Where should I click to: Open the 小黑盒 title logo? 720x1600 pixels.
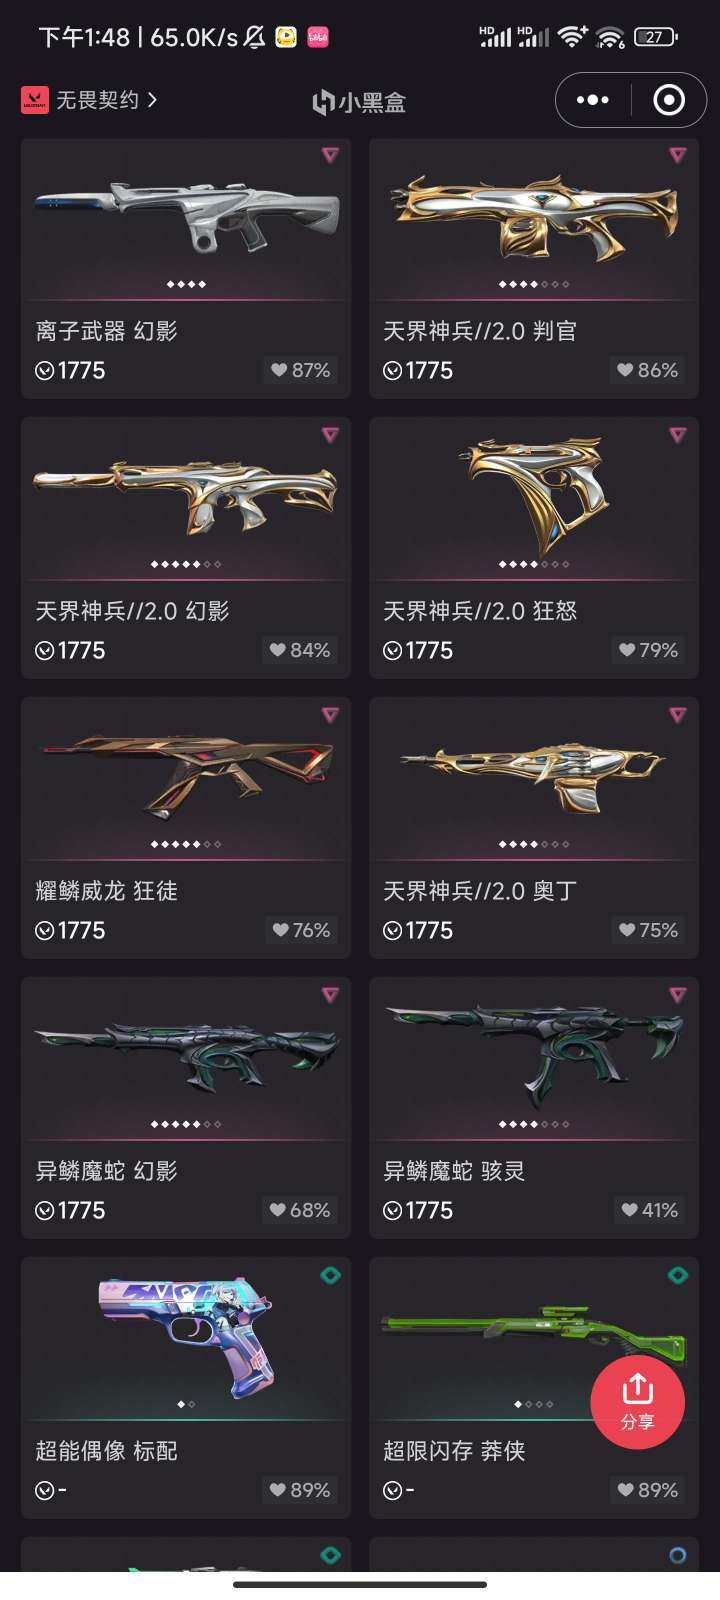[x=359, y=102]
